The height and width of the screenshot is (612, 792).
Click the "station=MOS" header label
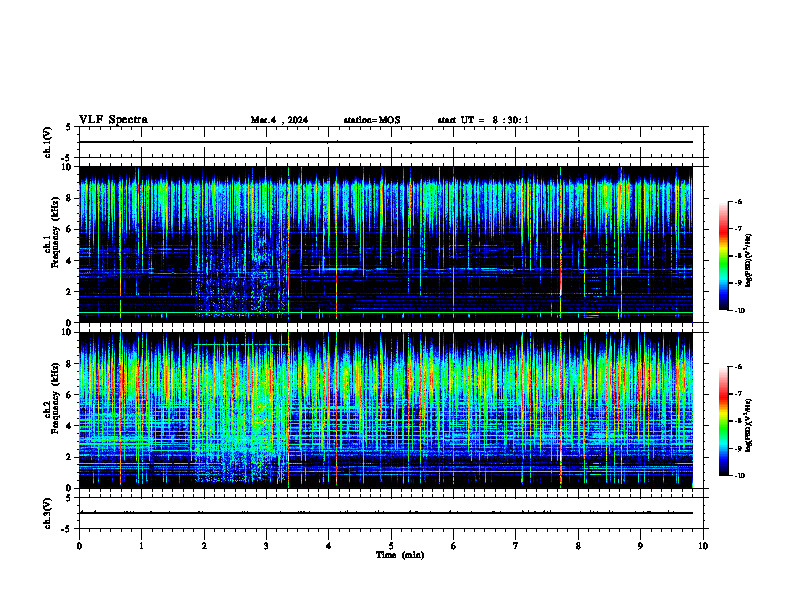coord(372,120)
